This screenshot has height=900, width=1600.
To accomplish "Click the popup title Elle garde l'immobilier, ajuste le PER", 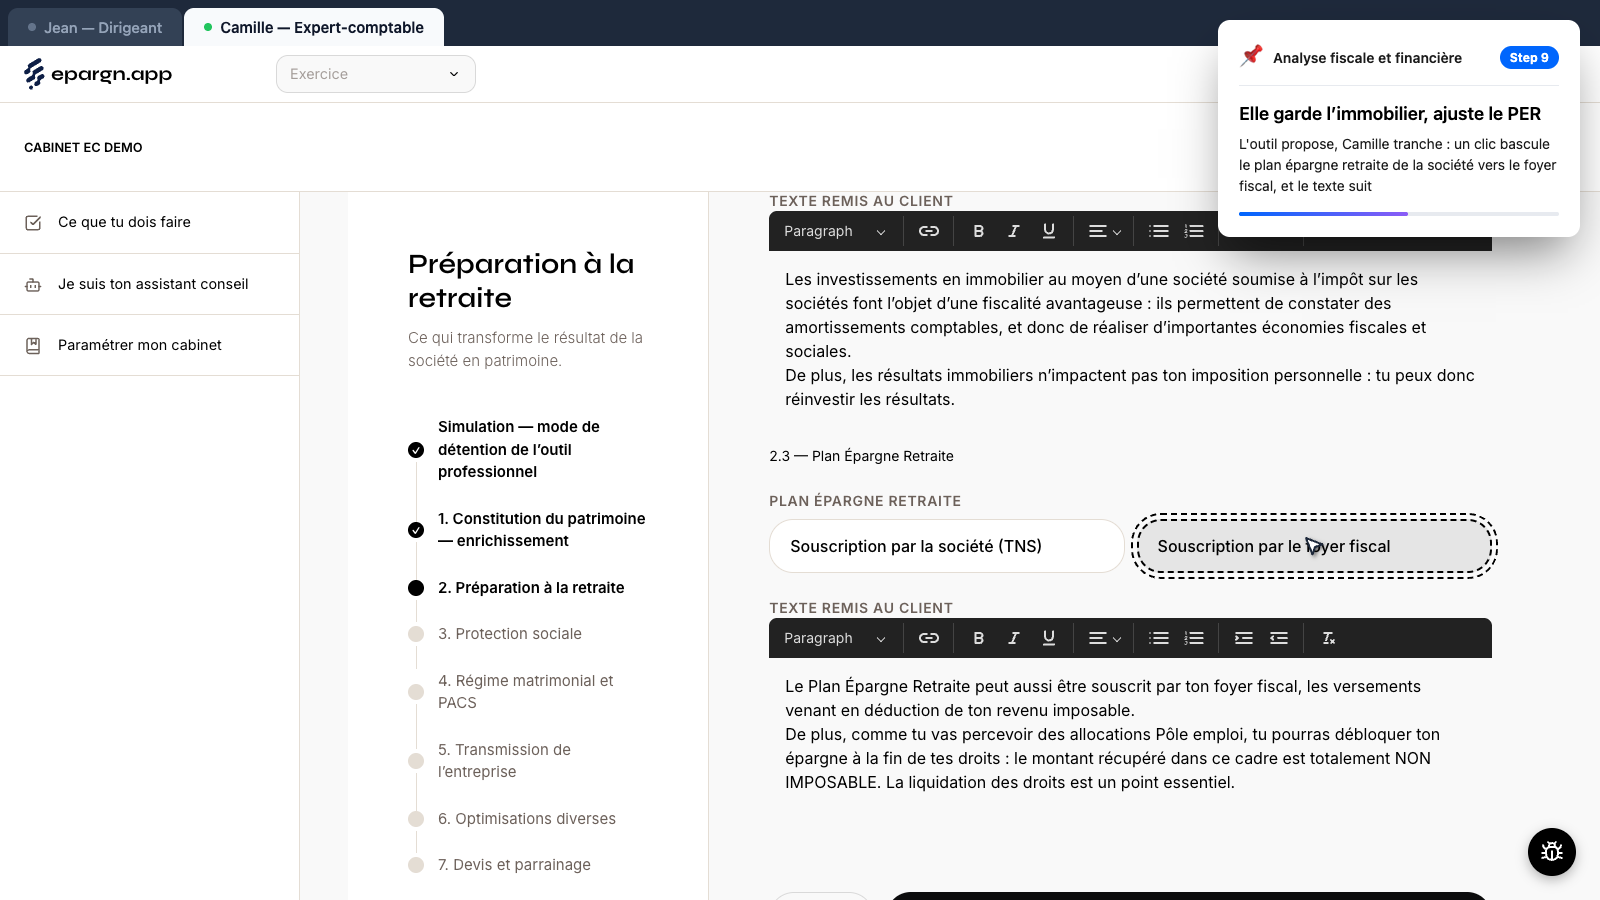I will pos(1390,114).
